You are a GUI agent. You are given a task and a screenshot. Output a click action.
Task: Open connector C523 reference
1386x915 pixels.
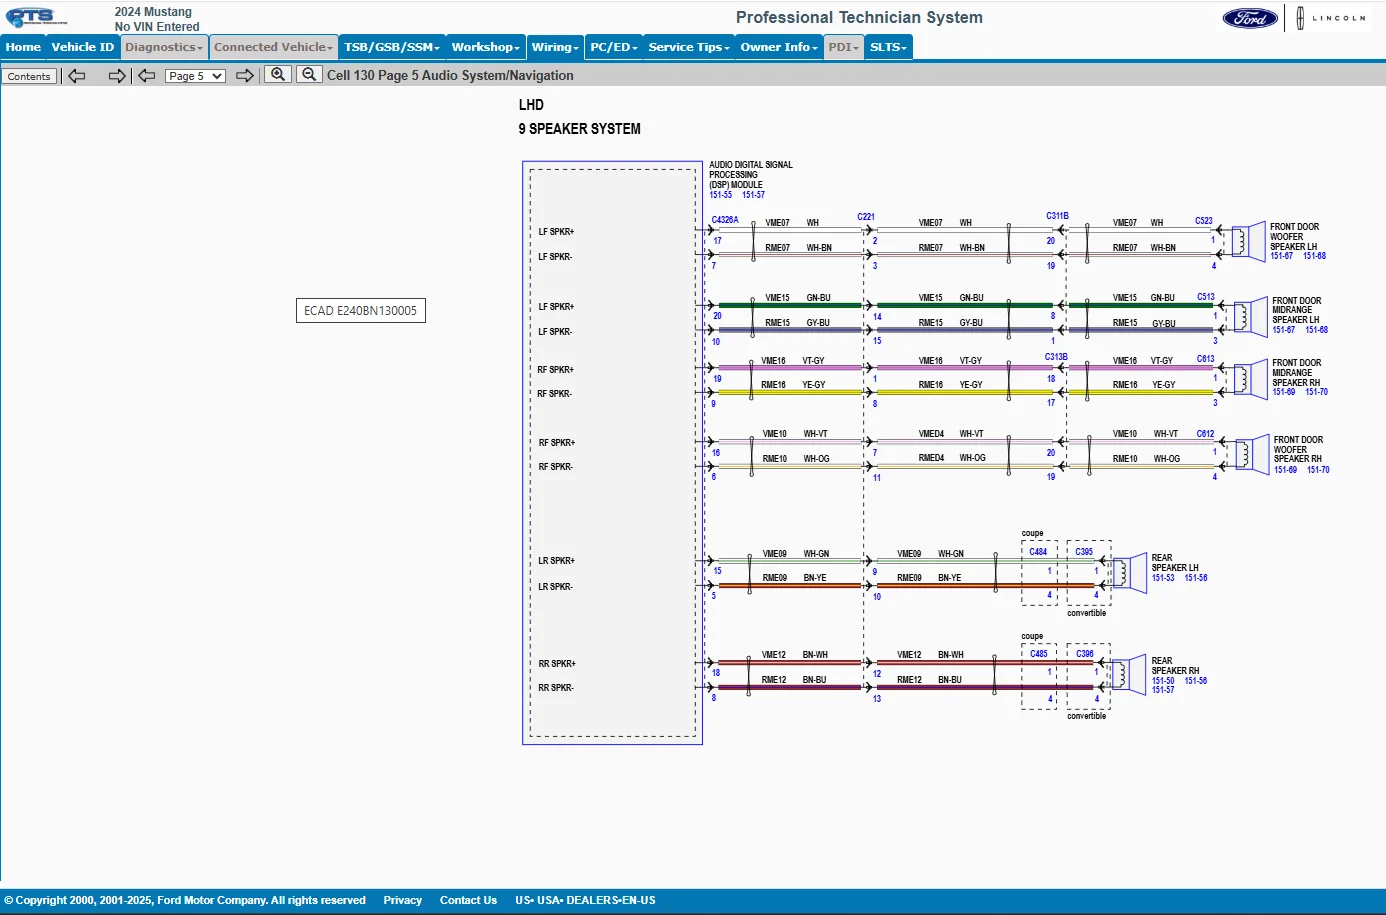1204,221
